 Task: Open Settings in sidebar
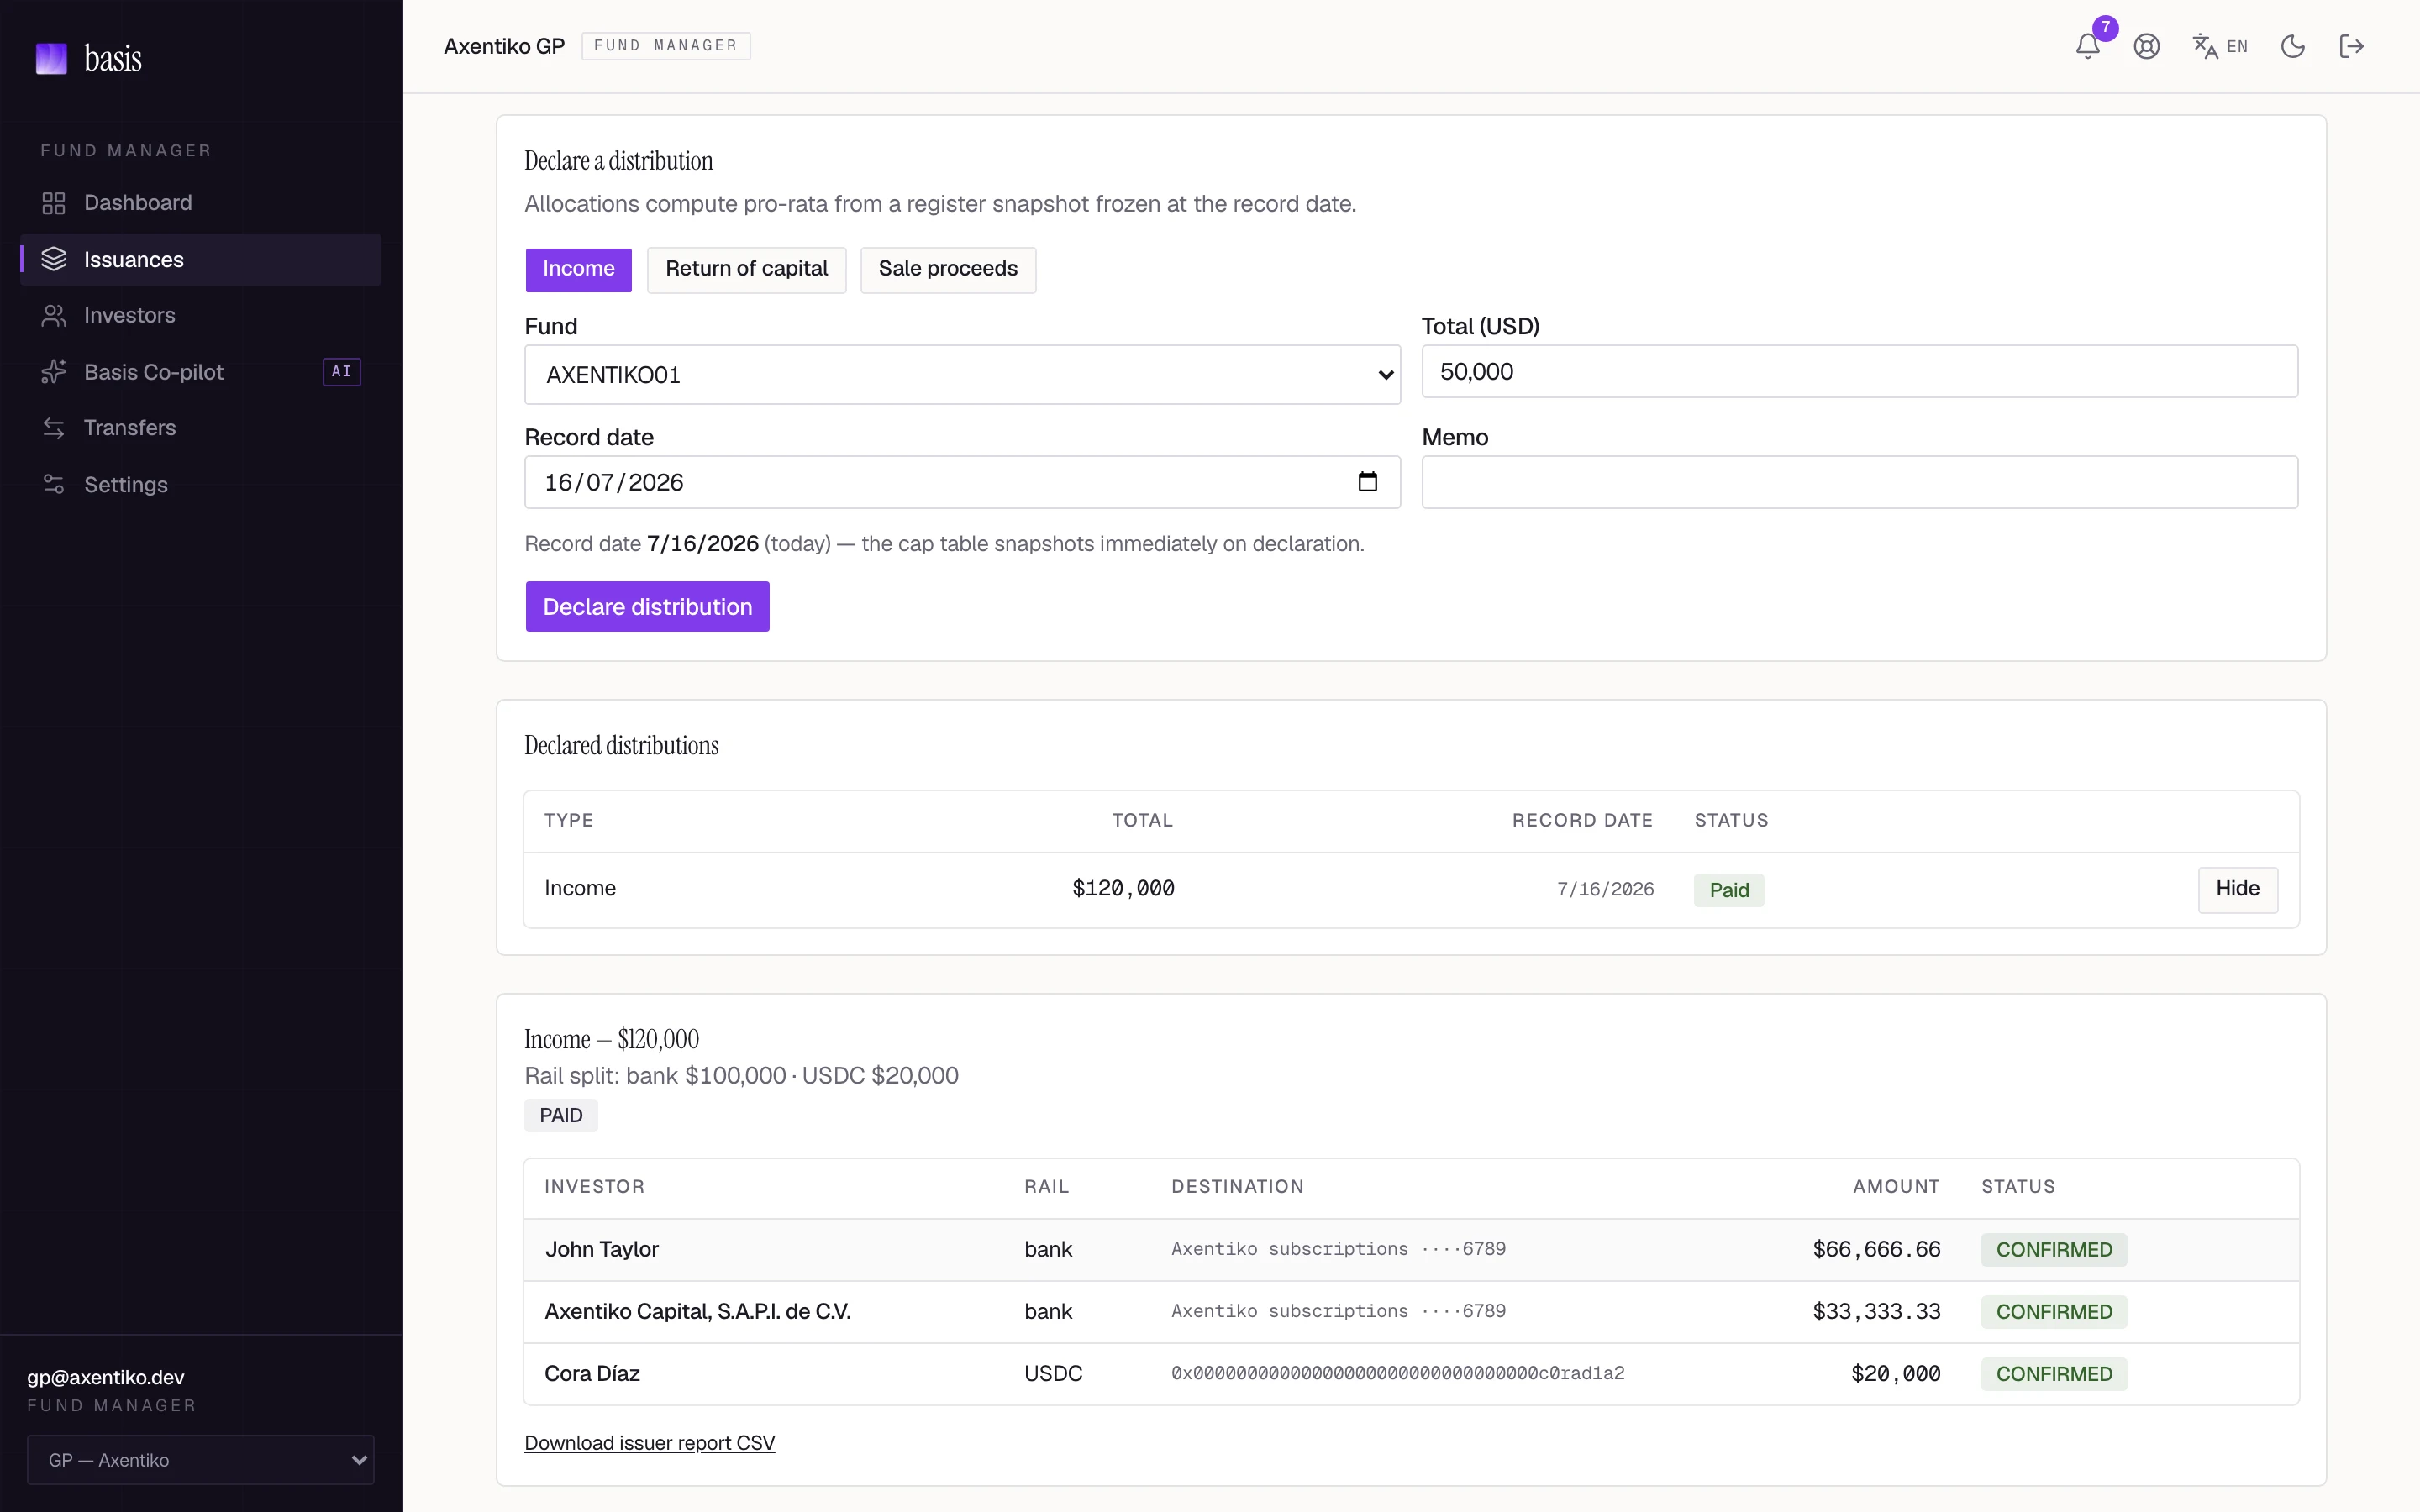click(x=200, y=485)
